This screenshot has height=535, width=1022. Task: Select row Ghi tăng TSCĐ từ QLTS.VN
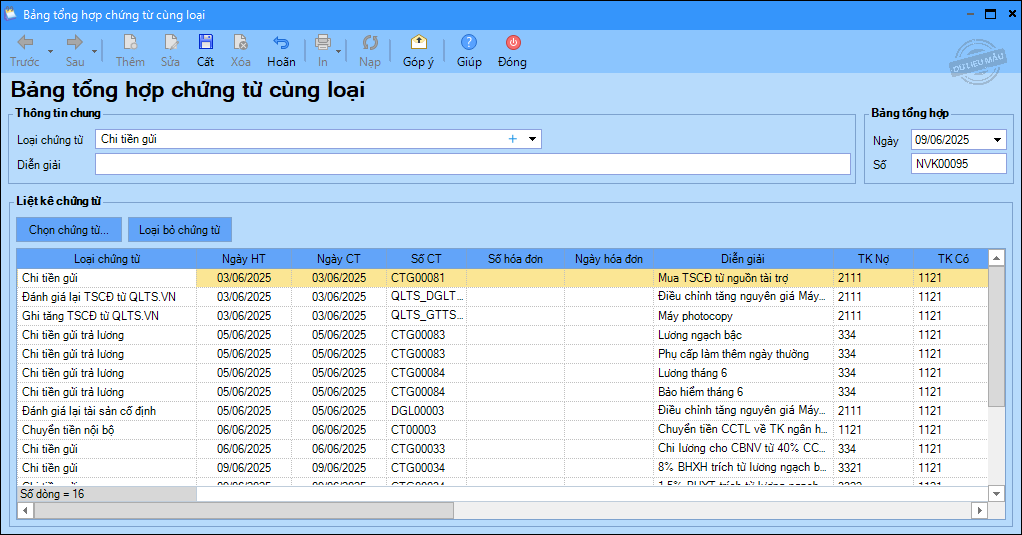pyautogui.click(x=502, y=316)
